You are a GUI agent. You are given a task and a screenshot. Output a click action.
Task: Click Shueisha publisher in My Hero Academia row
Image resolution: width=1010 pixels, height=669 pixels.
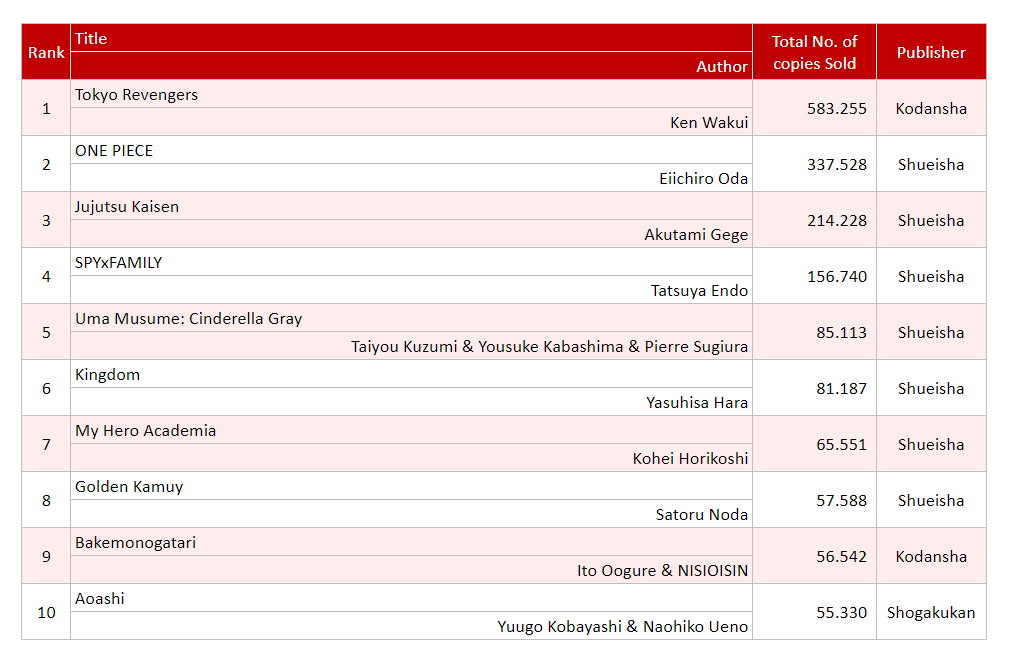point(931,444)
